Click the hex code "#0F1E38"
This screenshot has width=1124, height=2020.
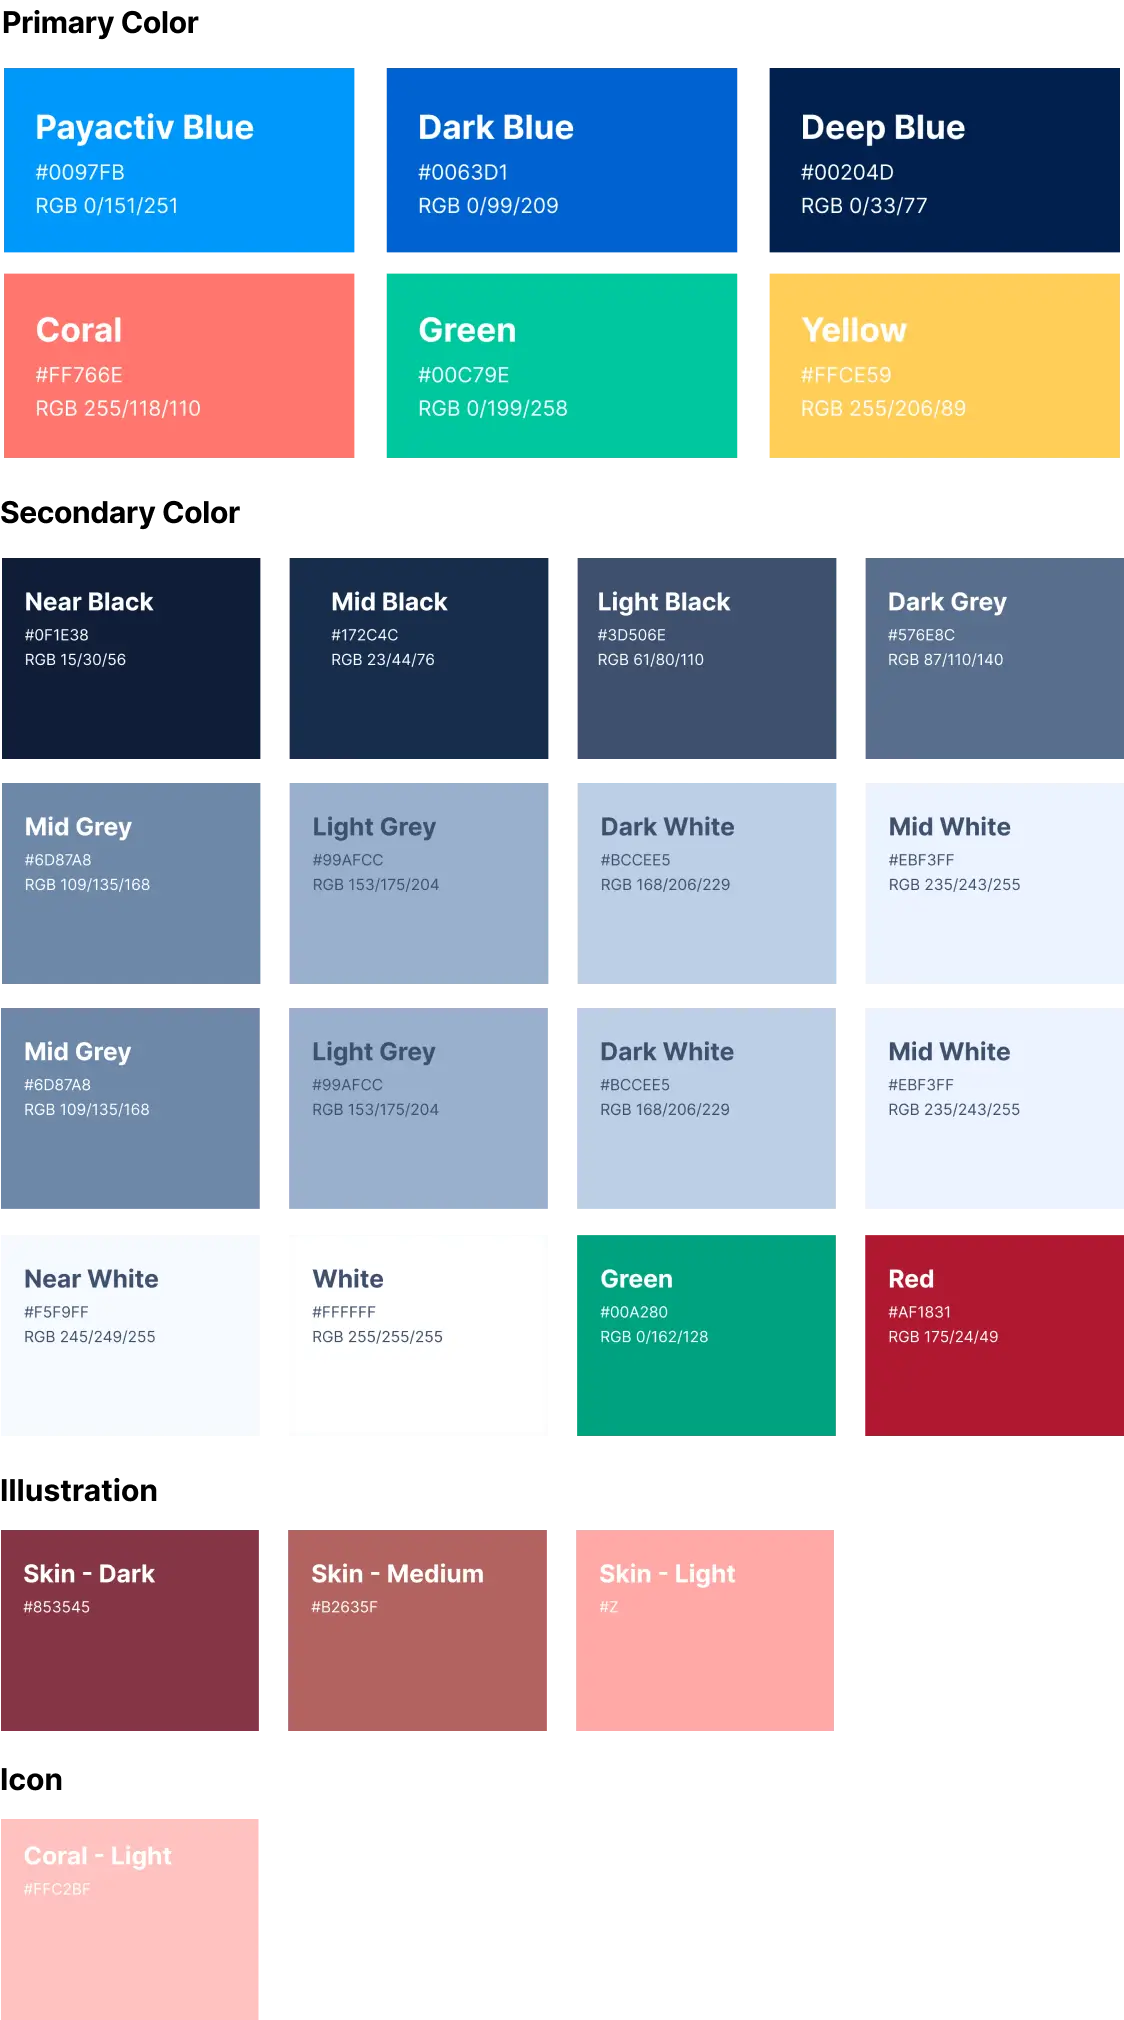[57, 635]
